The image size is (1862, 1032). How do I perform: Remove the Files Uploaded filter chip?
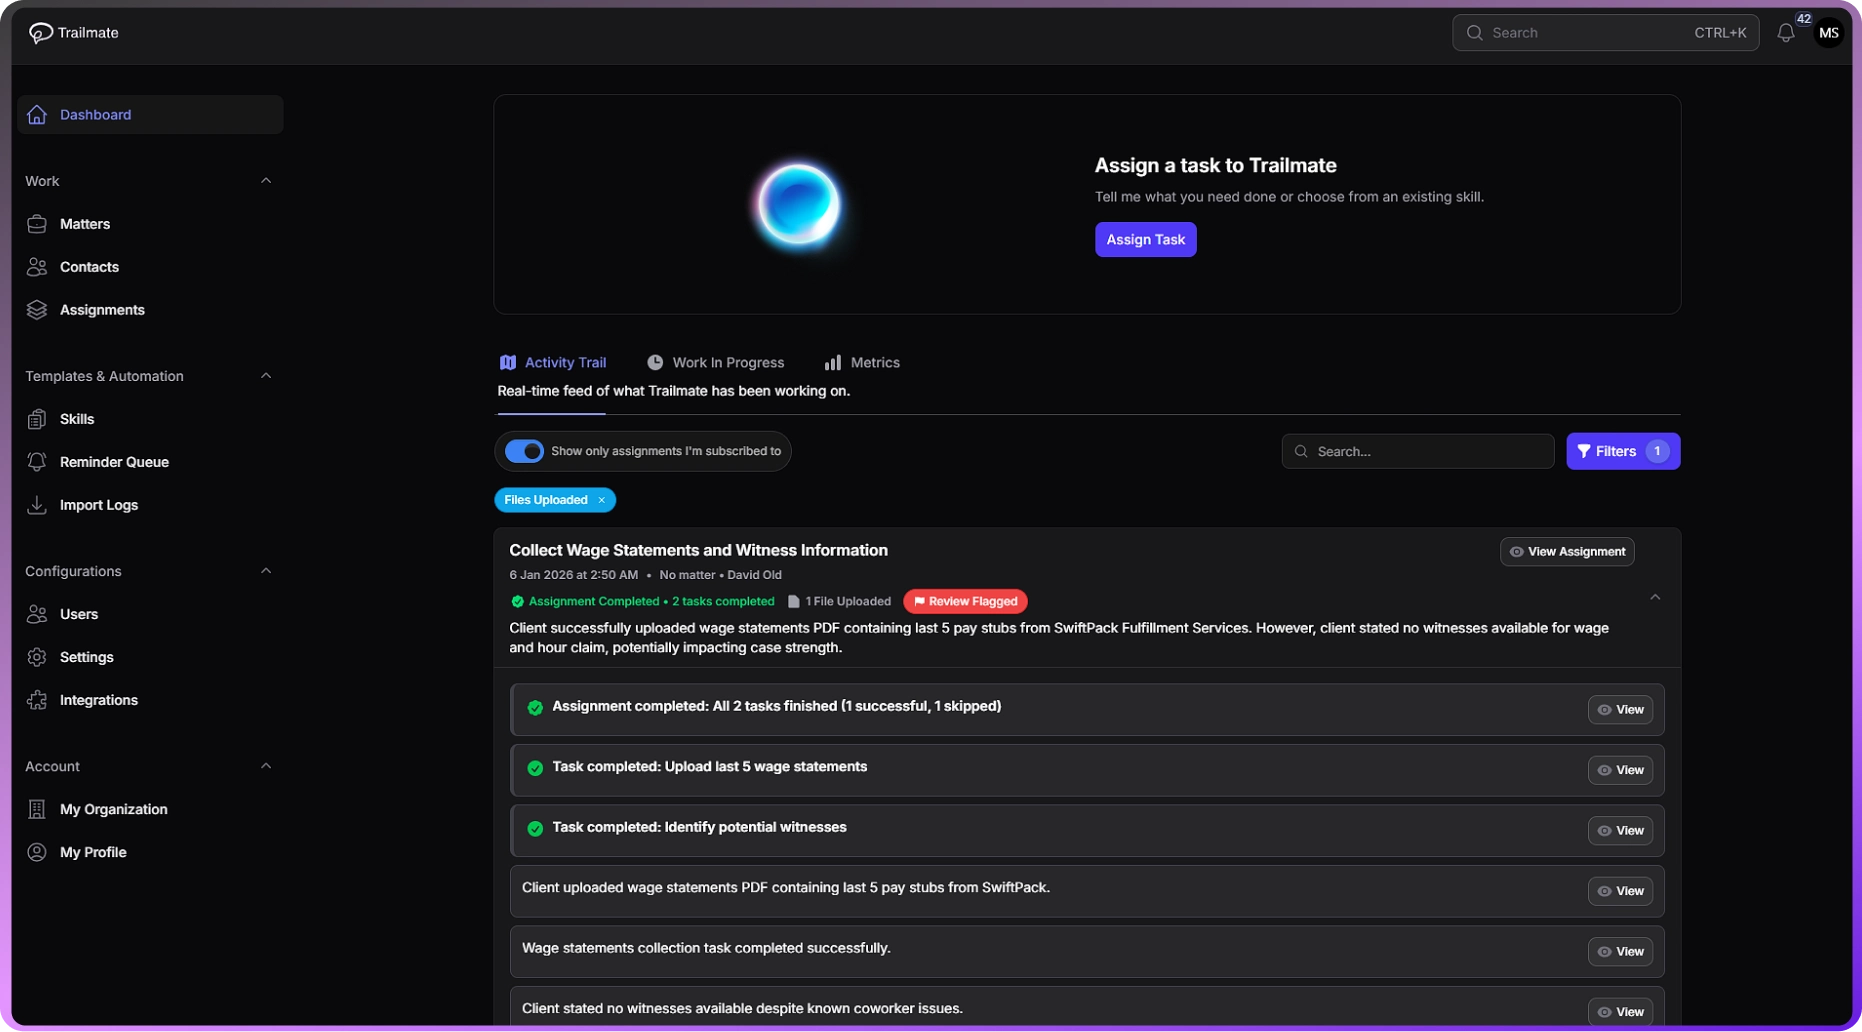pos(601,500)
